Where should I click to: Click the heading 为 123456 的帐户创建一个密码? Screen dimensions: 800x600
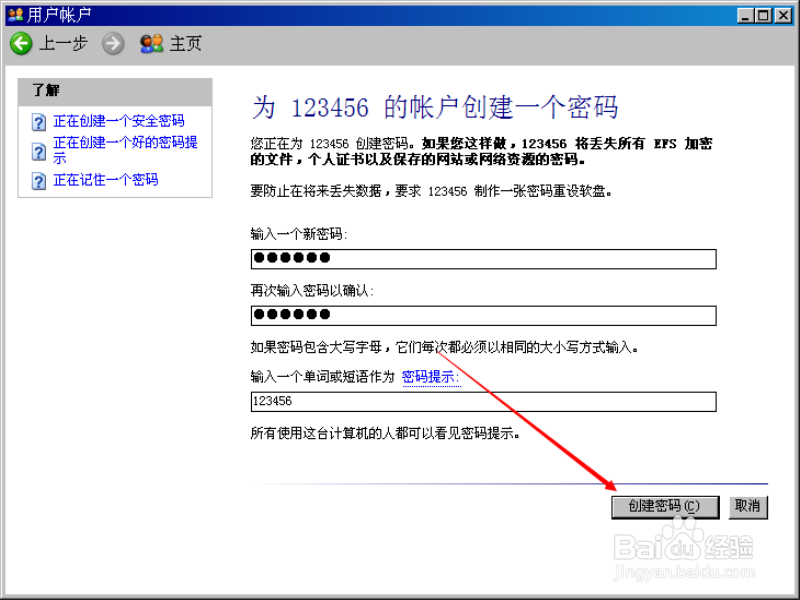[435, 108]
